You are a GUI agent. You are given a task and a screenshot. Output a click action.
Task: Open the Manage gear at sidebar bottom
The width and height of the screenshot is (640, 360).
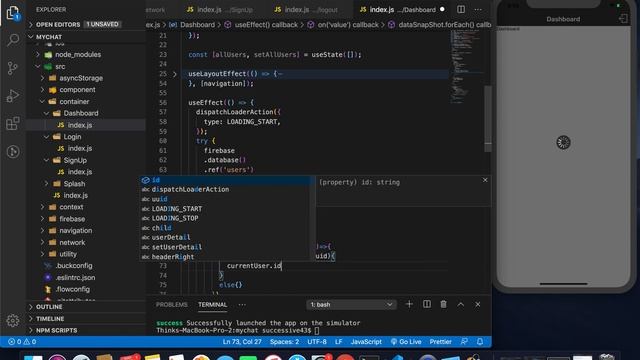(x=13, y=320)
